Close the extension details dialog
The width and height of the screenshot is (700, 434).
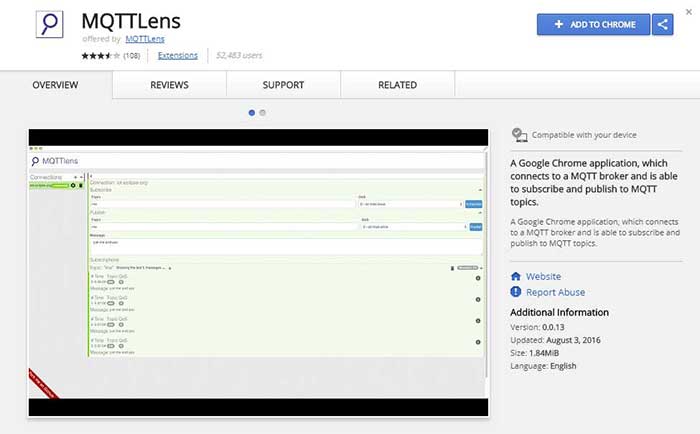point(689,12)
